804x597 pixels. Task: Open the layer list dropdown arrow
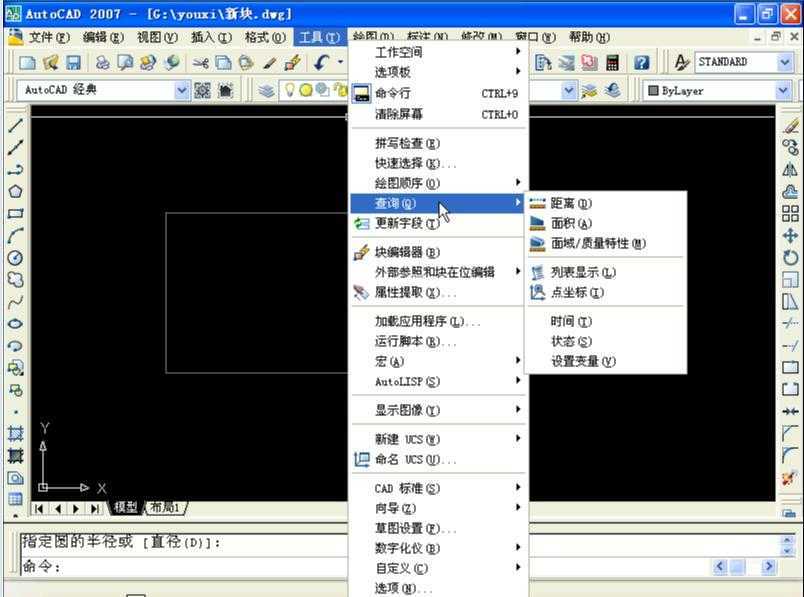pos(568,91)
